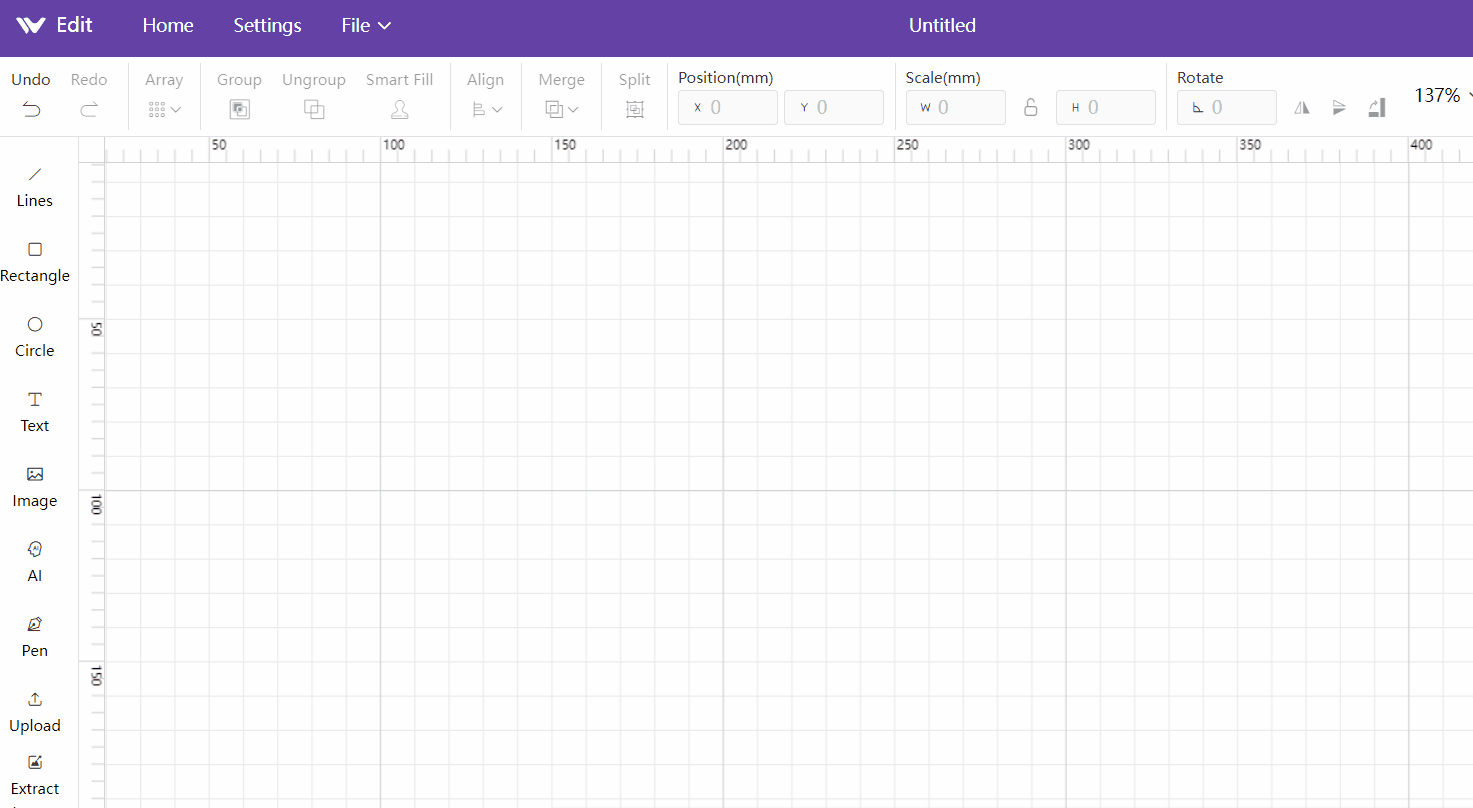Click the Position X input field
Viewport: 1473px width, 808px height.
(x=728, y=108)
